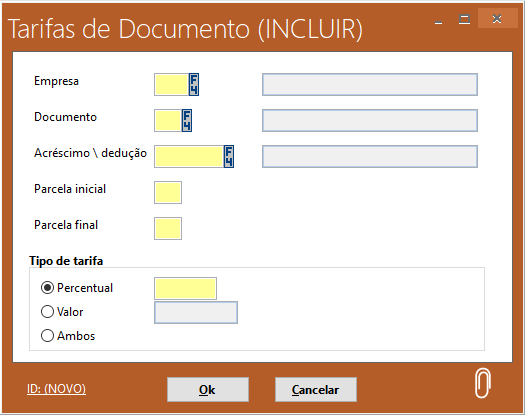Open the ID: (NOVO) link
The height and width of the screenshot is (415, 525).
pyautogui.click(x=56, y=389)
